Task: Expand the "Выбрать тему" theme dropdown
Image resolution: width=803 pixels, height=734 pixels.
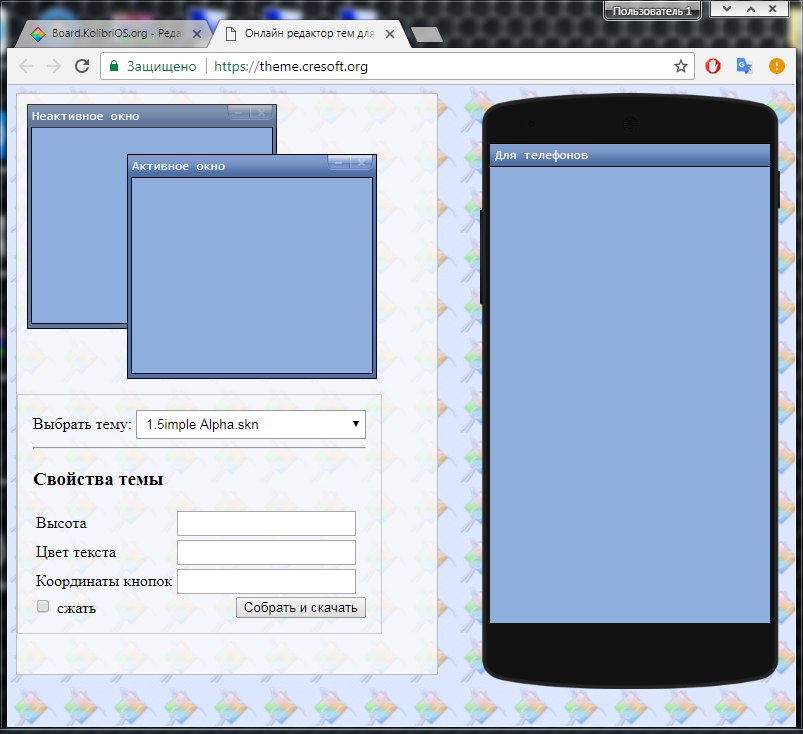Action: coord(251,424)
